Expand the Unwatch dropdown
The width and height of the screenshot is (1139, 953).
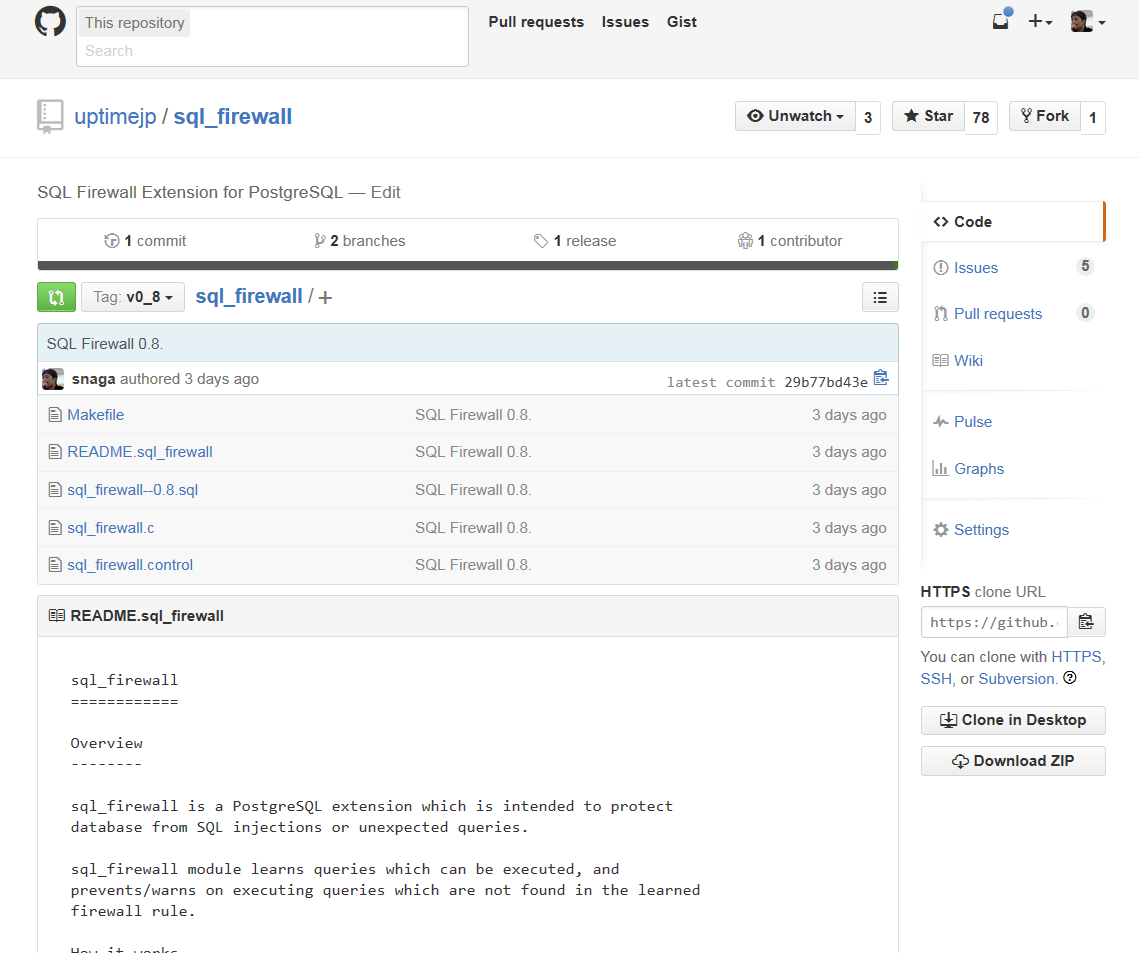pos(795,116)
